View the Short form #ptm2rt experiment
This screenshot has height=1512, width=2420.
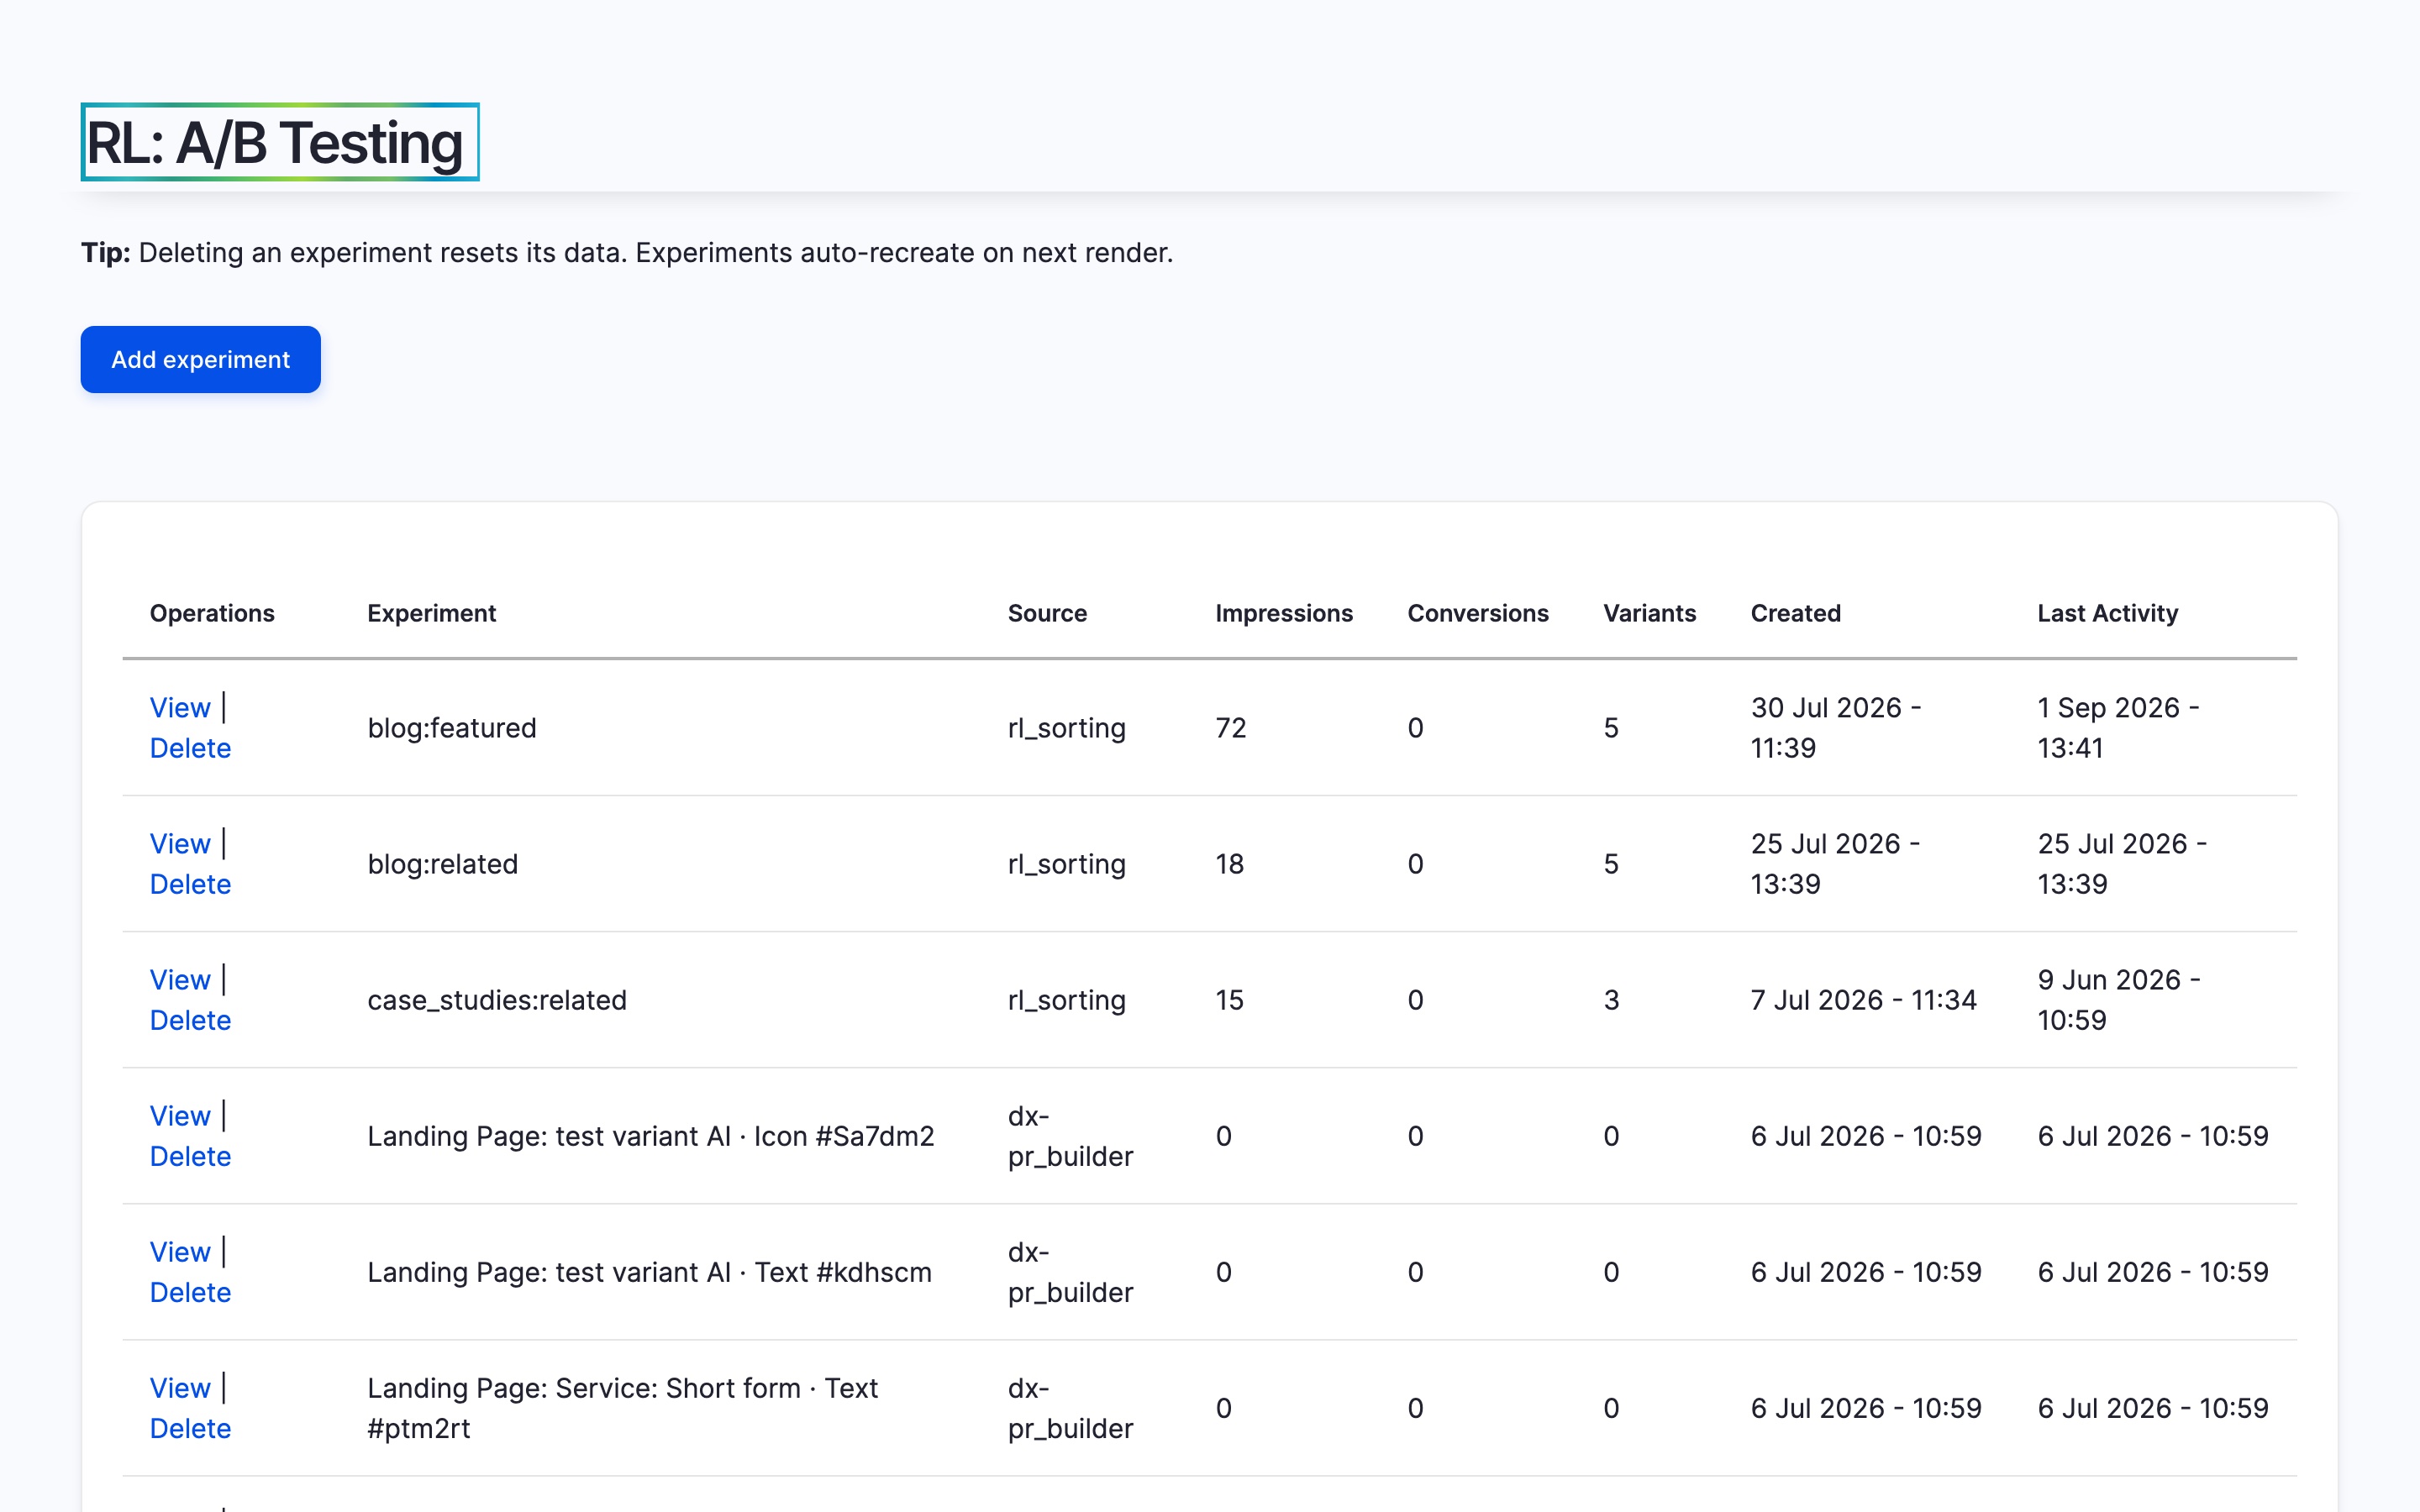click(180, 1387)
